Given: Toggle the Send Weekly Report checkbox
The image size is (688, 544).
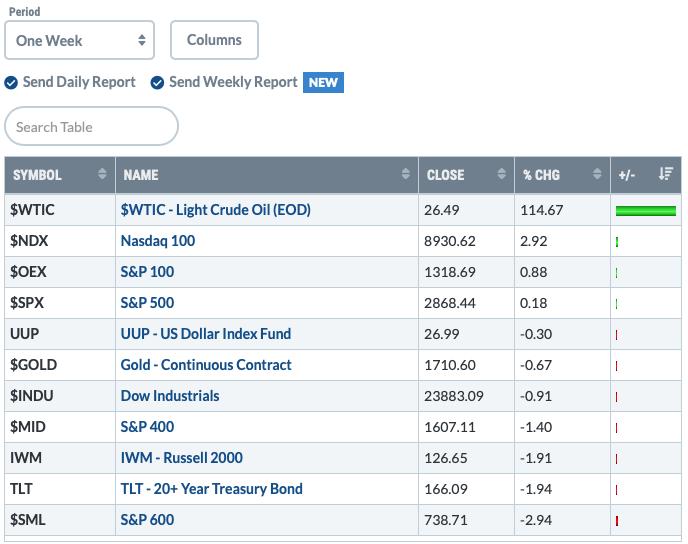Looking at the screenshot, I should (x=157, y=82).
